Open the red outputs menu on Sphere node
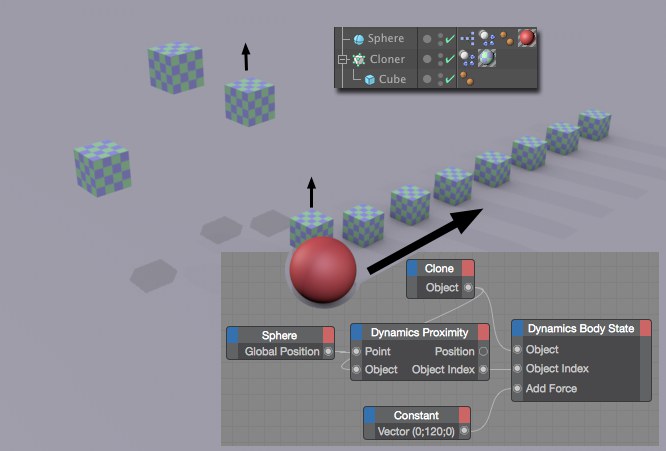 point(328,335)
